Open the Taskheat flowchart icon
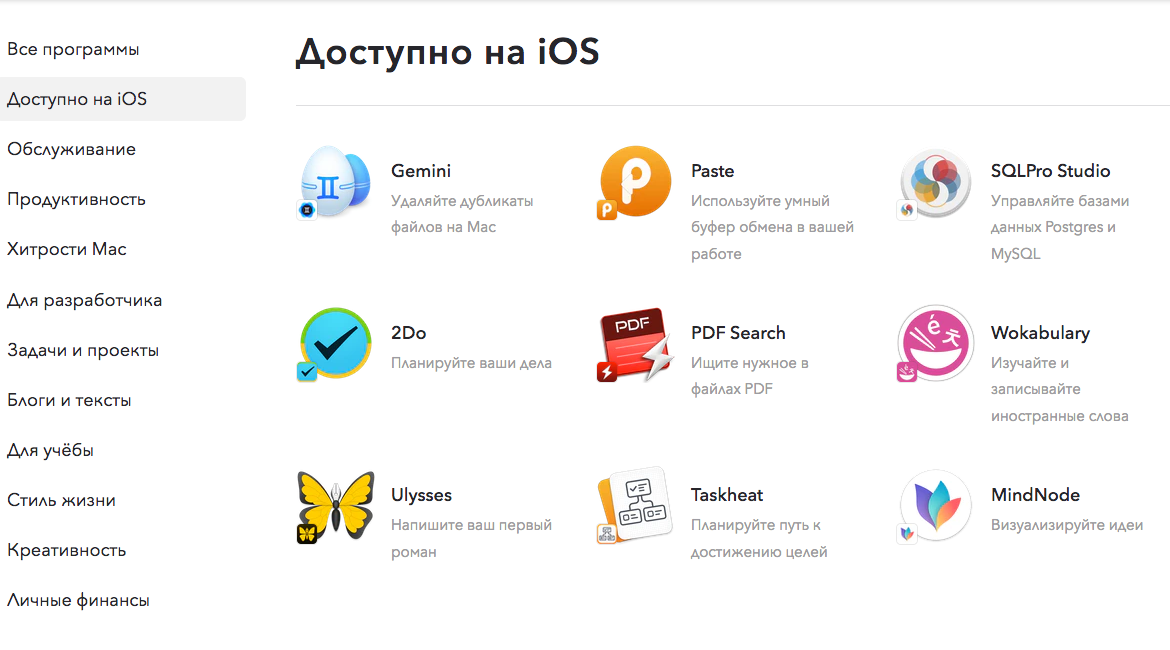The height and width of the screenshot is (650, 1170). coord(636,504)
